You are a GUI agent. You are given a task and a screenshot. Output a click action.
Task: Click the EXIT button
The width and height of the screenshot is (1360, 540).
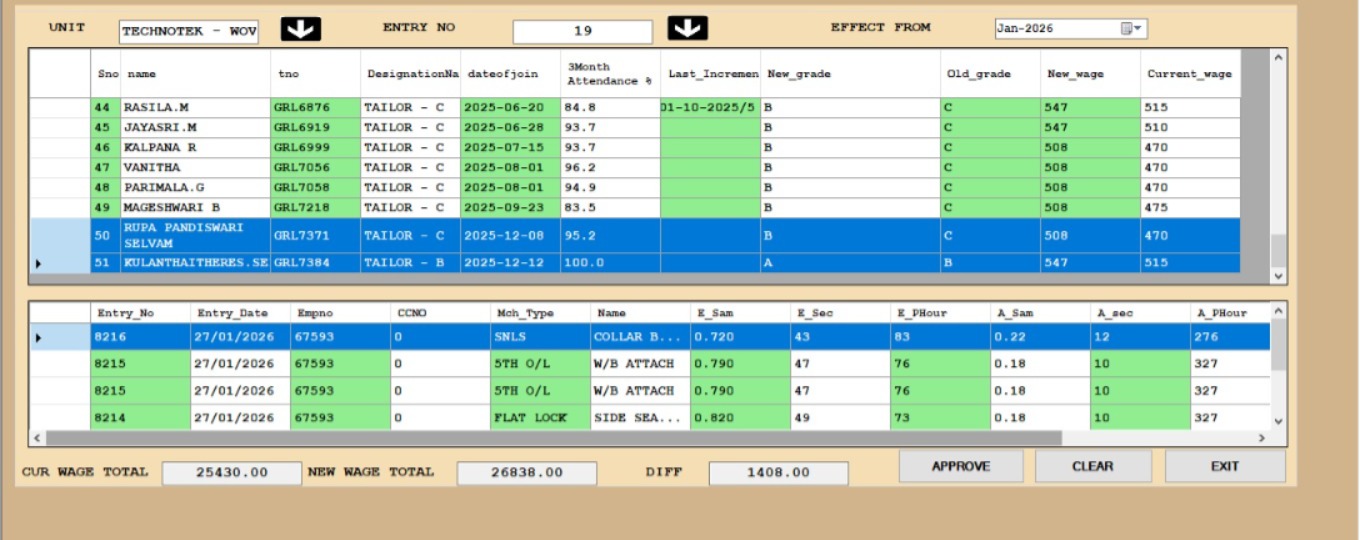pos(1224,466)
